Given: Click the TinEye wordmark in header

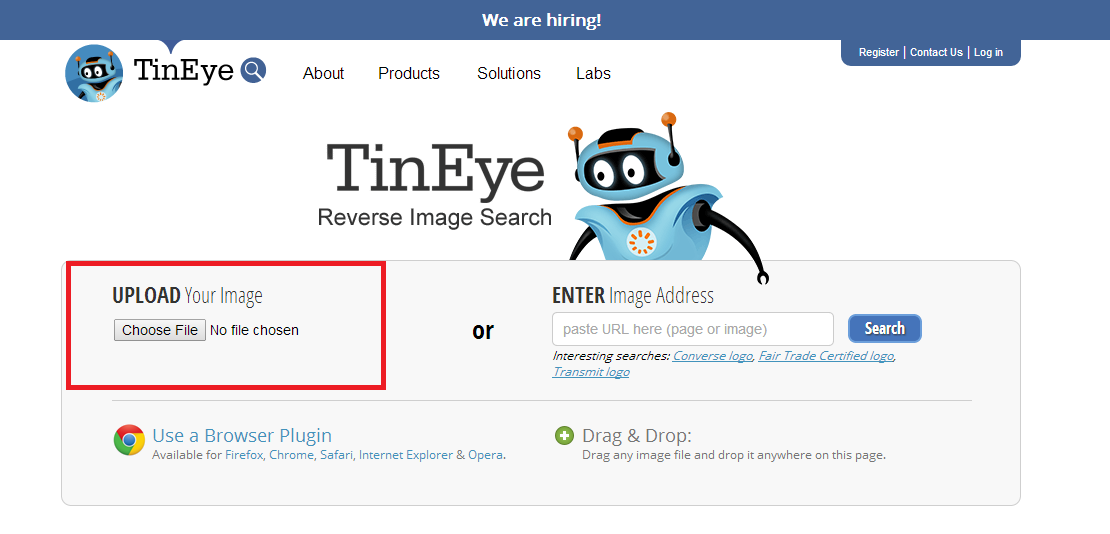Looking at the screenshot, I should point(183,71).
